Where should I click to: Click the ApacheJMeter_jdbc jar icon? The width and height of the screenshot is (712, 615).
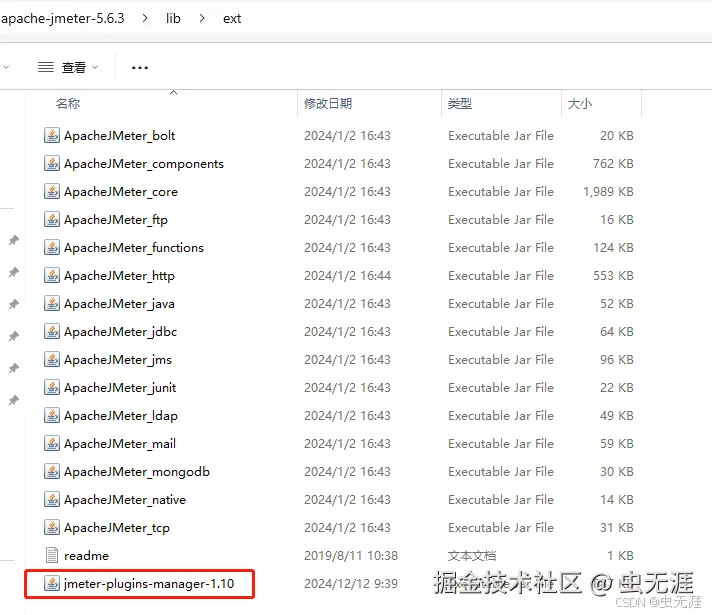52,332
